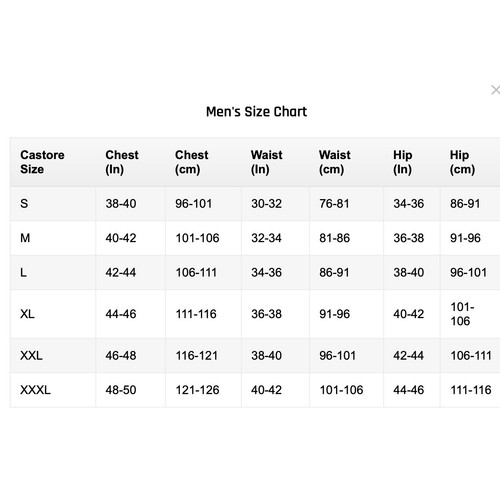Click the Hip (cm) column header
This screenshot has height=500, width=500.
(462, 162)
